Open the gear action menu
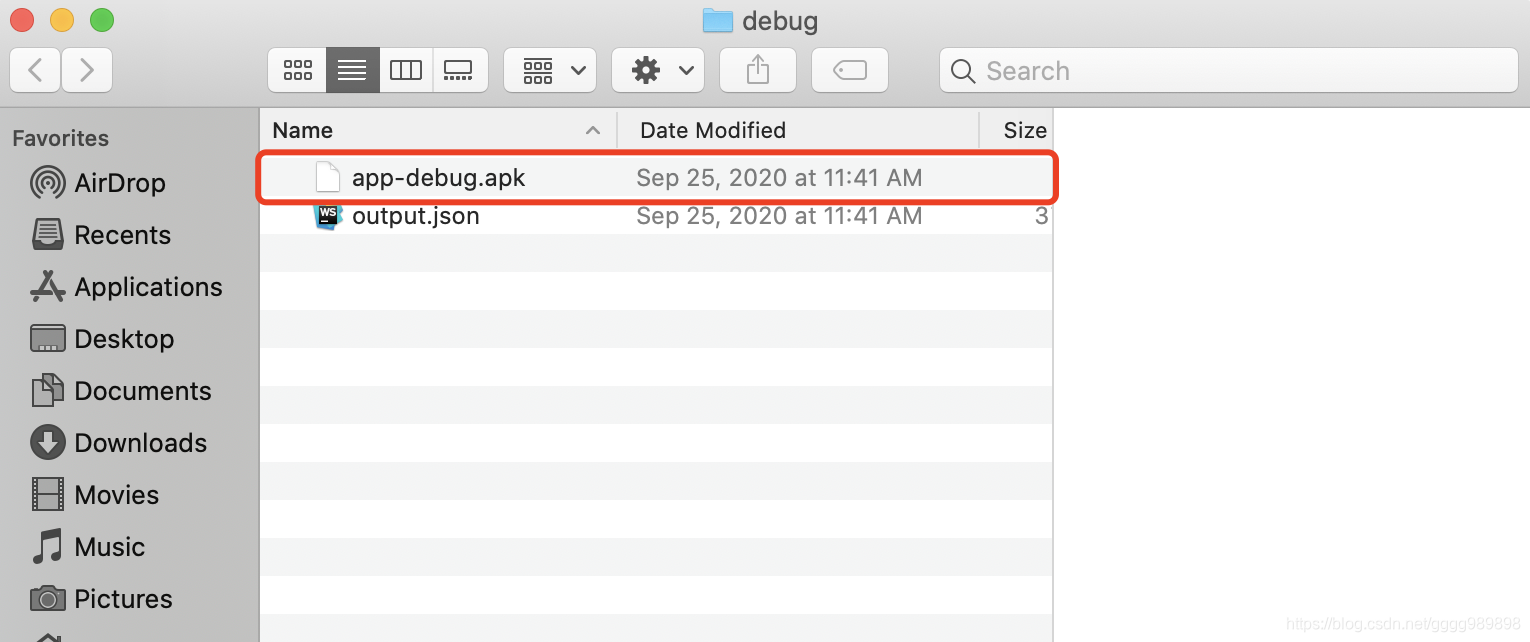The image size is (1530, 642). pos(658,70)
